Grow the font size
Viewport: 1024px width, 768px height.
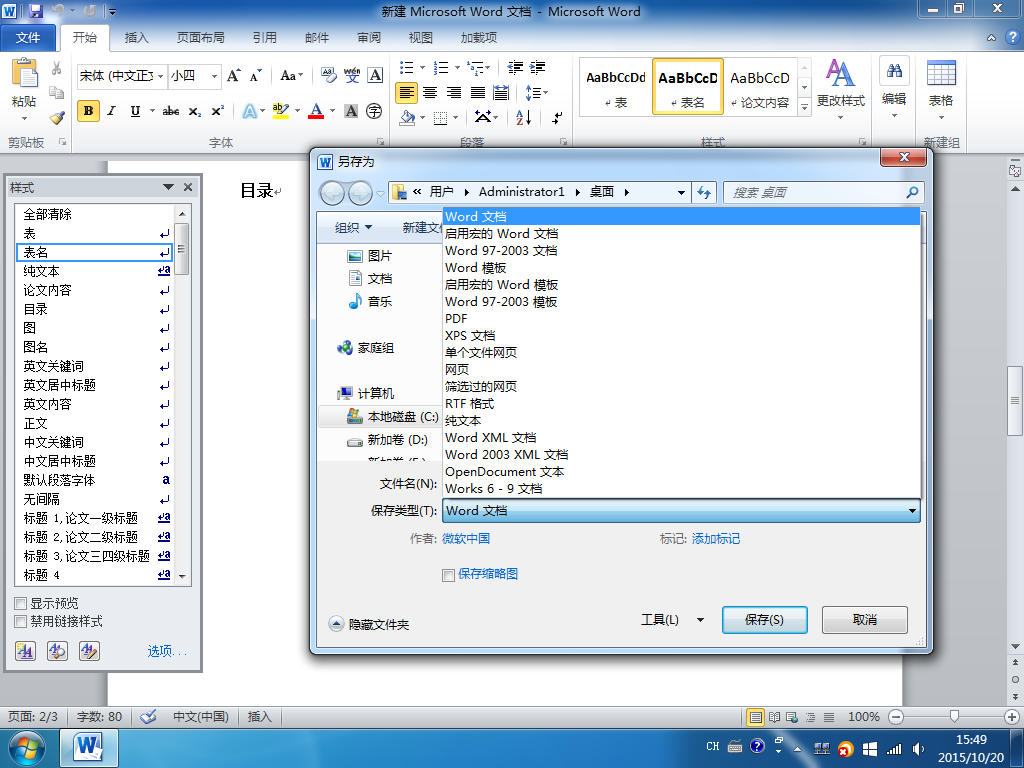pyautogui.click(x=233, y=76)
